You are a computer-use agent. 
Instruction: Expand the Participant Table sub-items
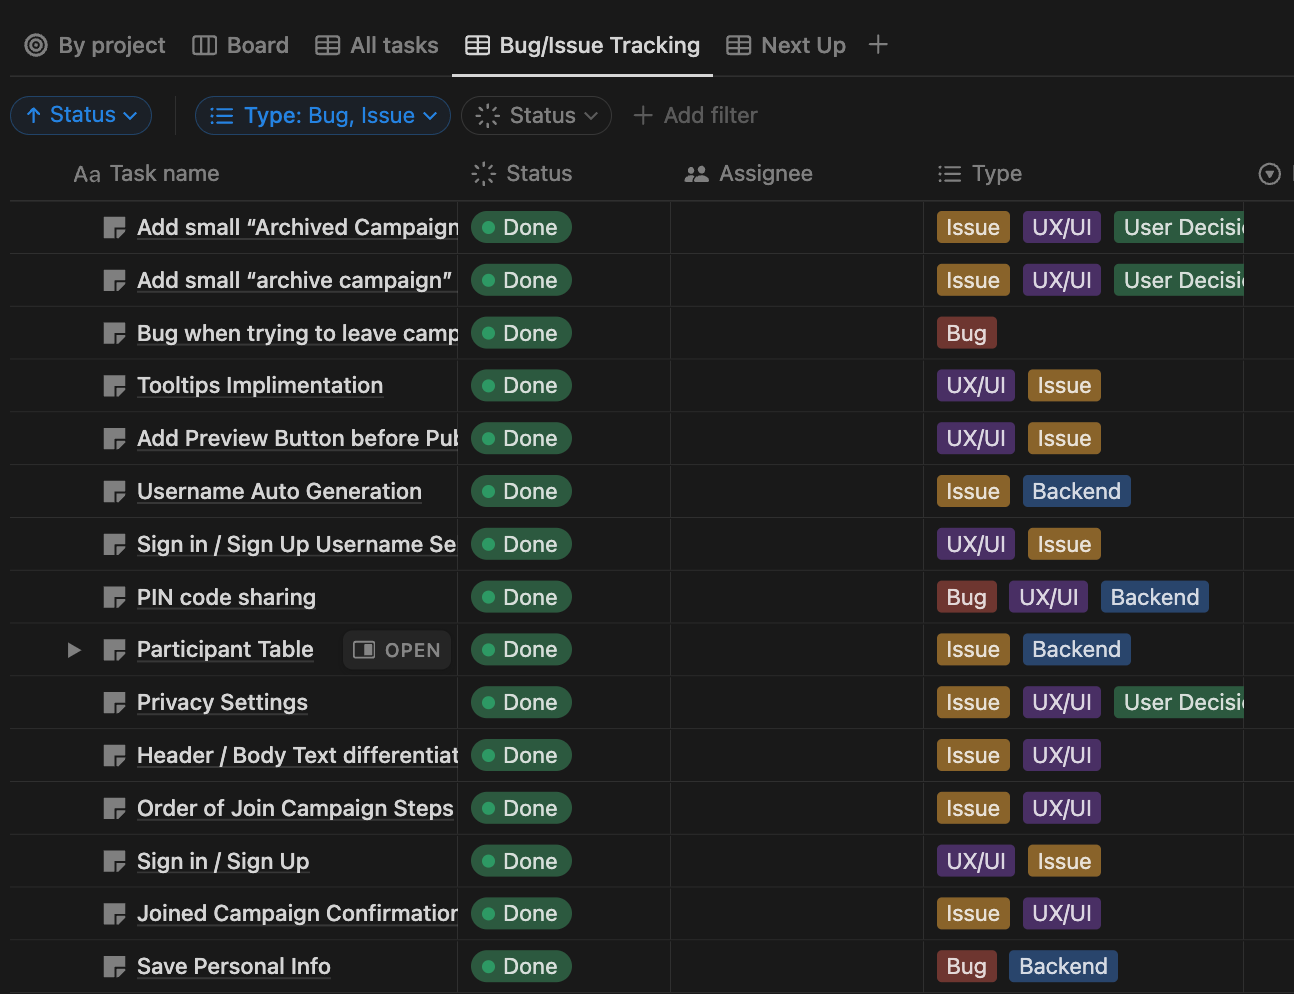(74, 650)
